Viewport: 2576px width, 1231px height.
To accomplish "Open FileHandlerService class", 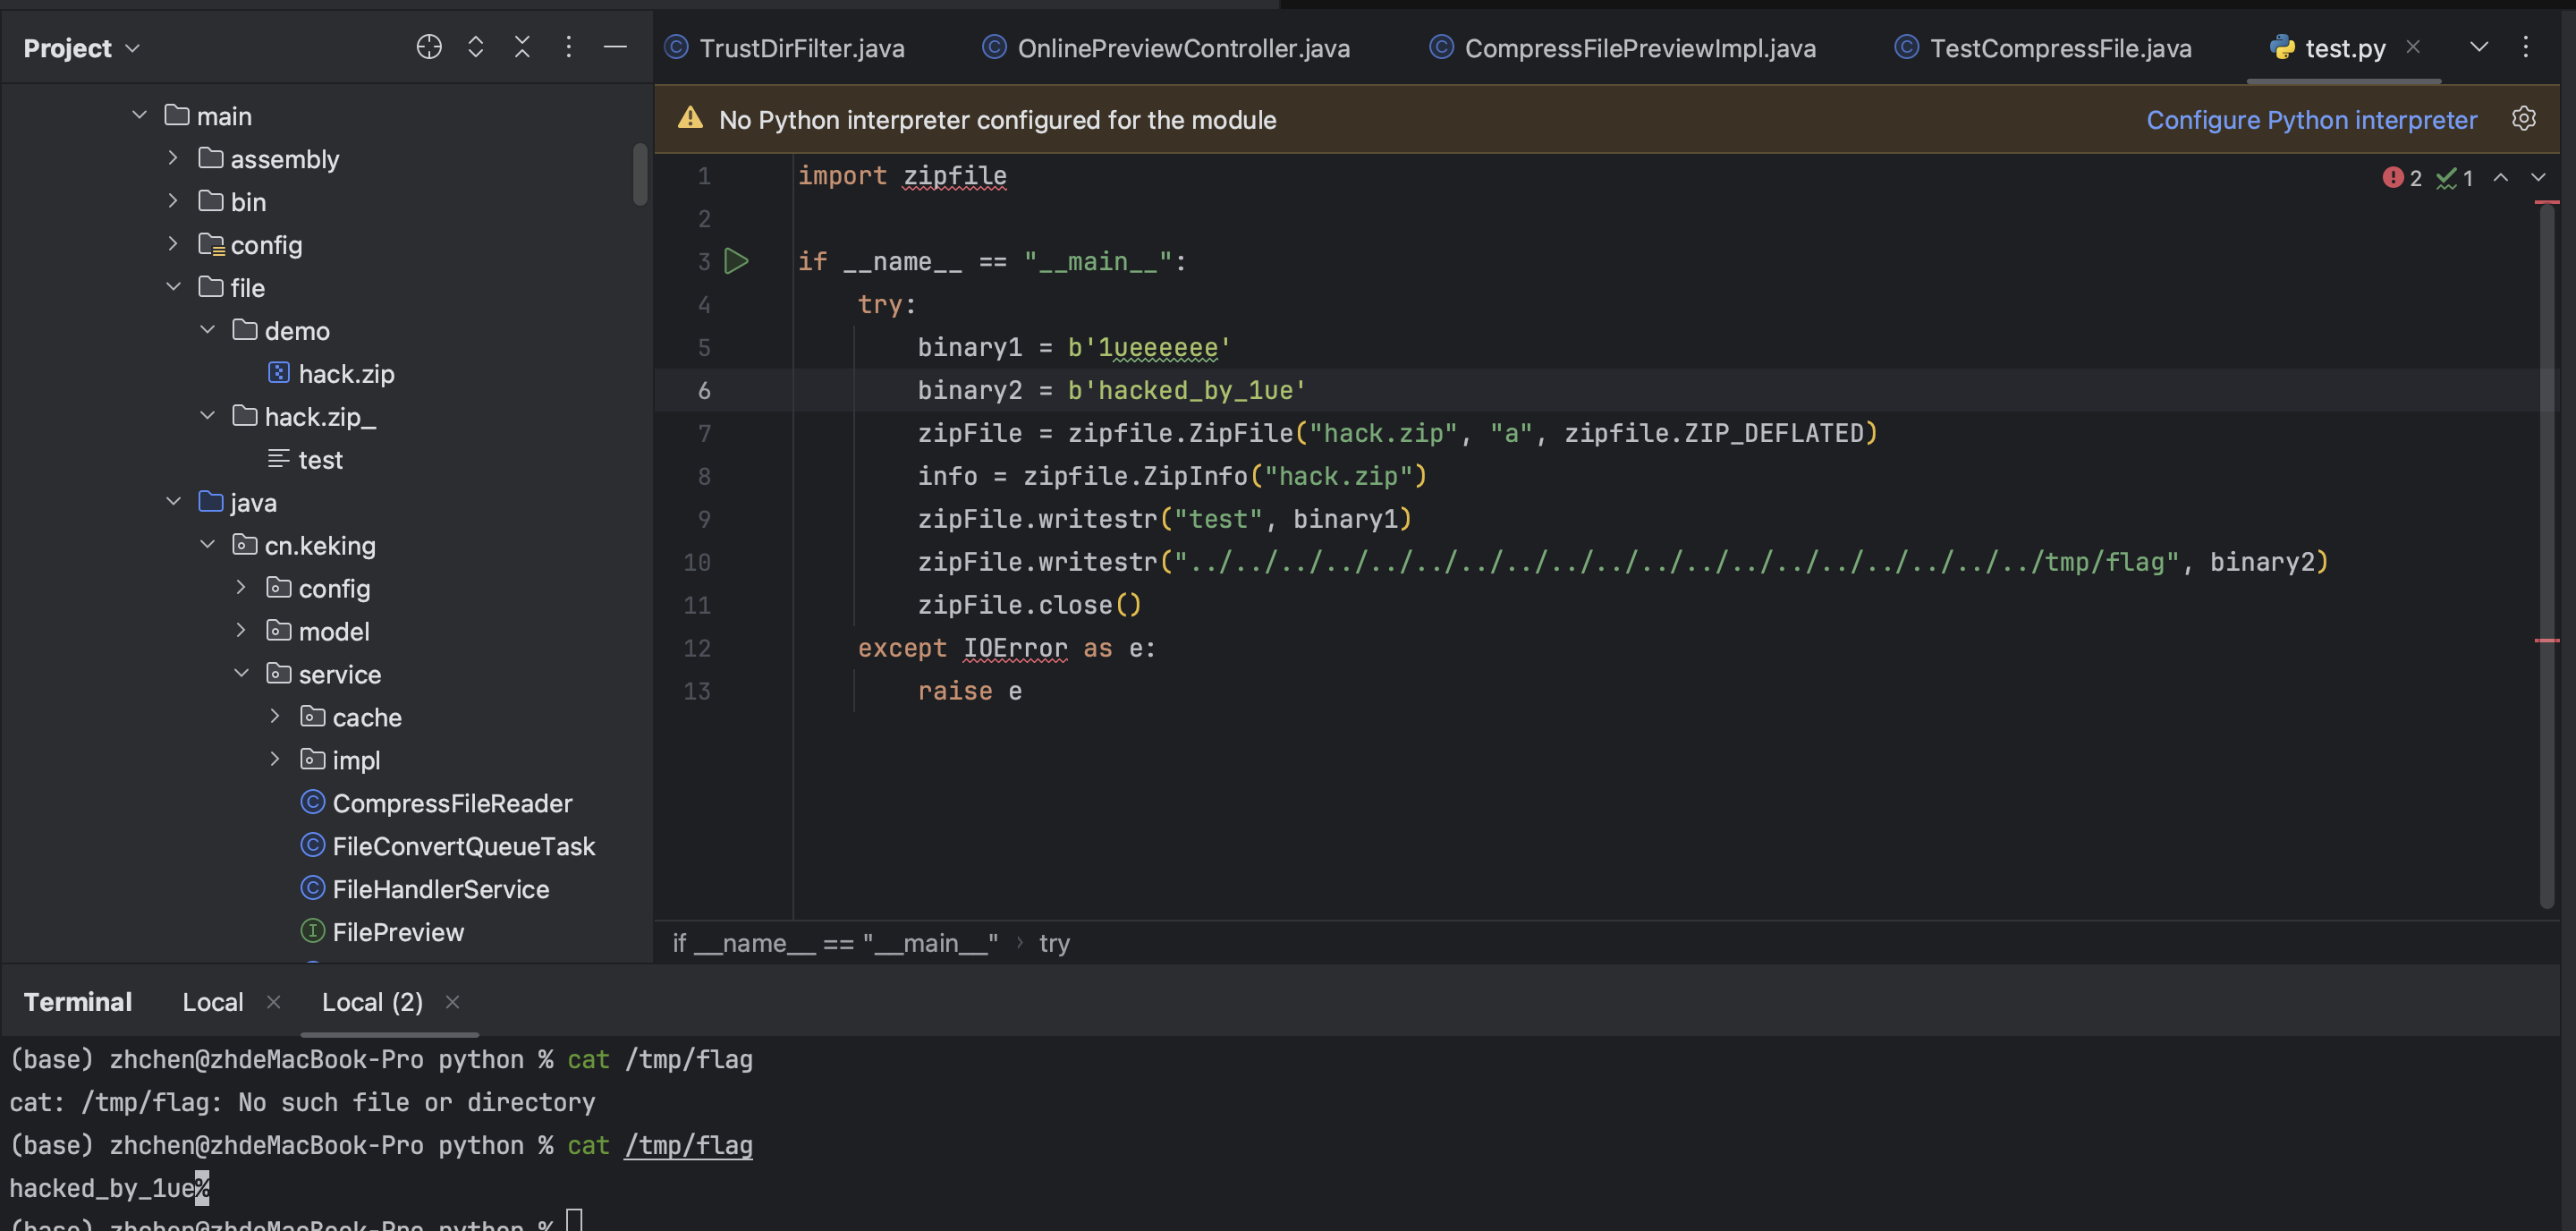I will coord(425,889).
